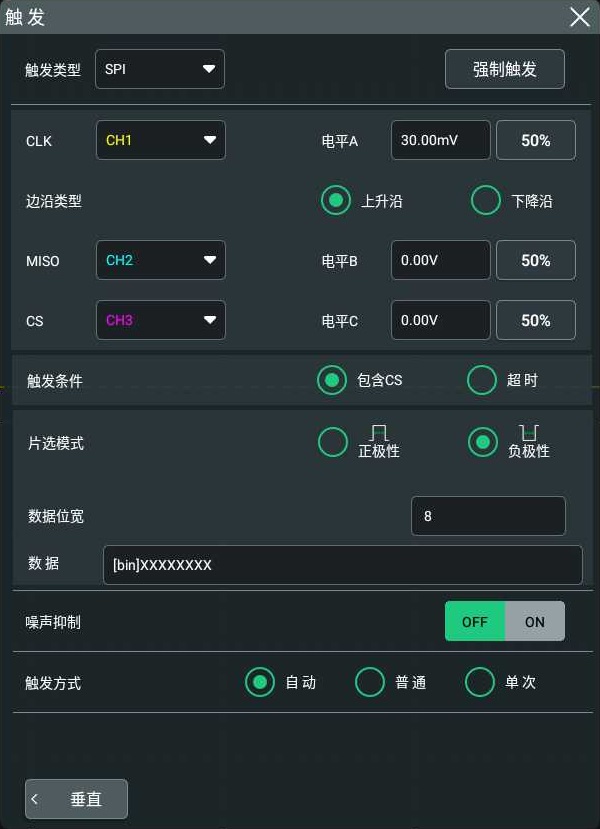The width and height of the screenshot is (600, 829).
Task: Set 电平A to 50% button
Action: (536, 140)
